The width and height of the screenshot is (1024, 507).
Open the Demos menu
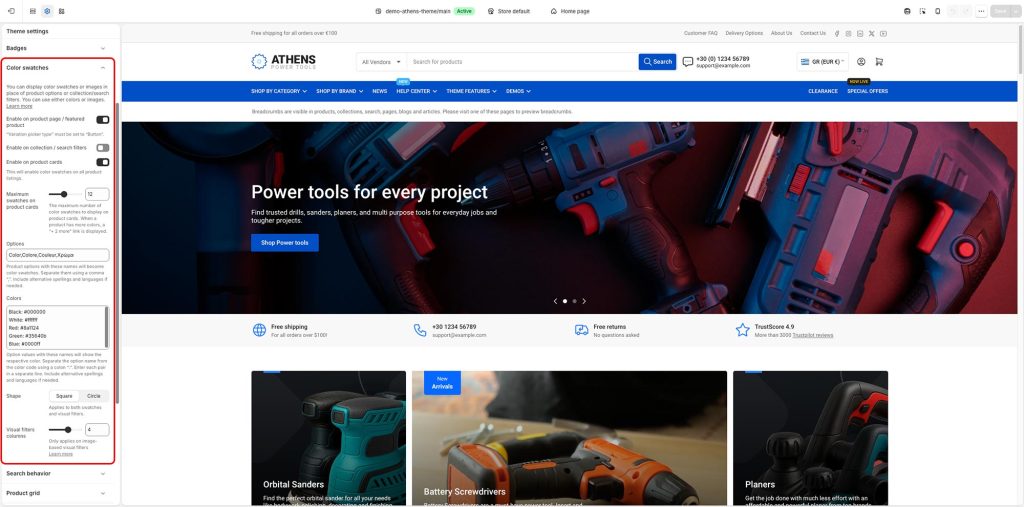tap(519, 91)
